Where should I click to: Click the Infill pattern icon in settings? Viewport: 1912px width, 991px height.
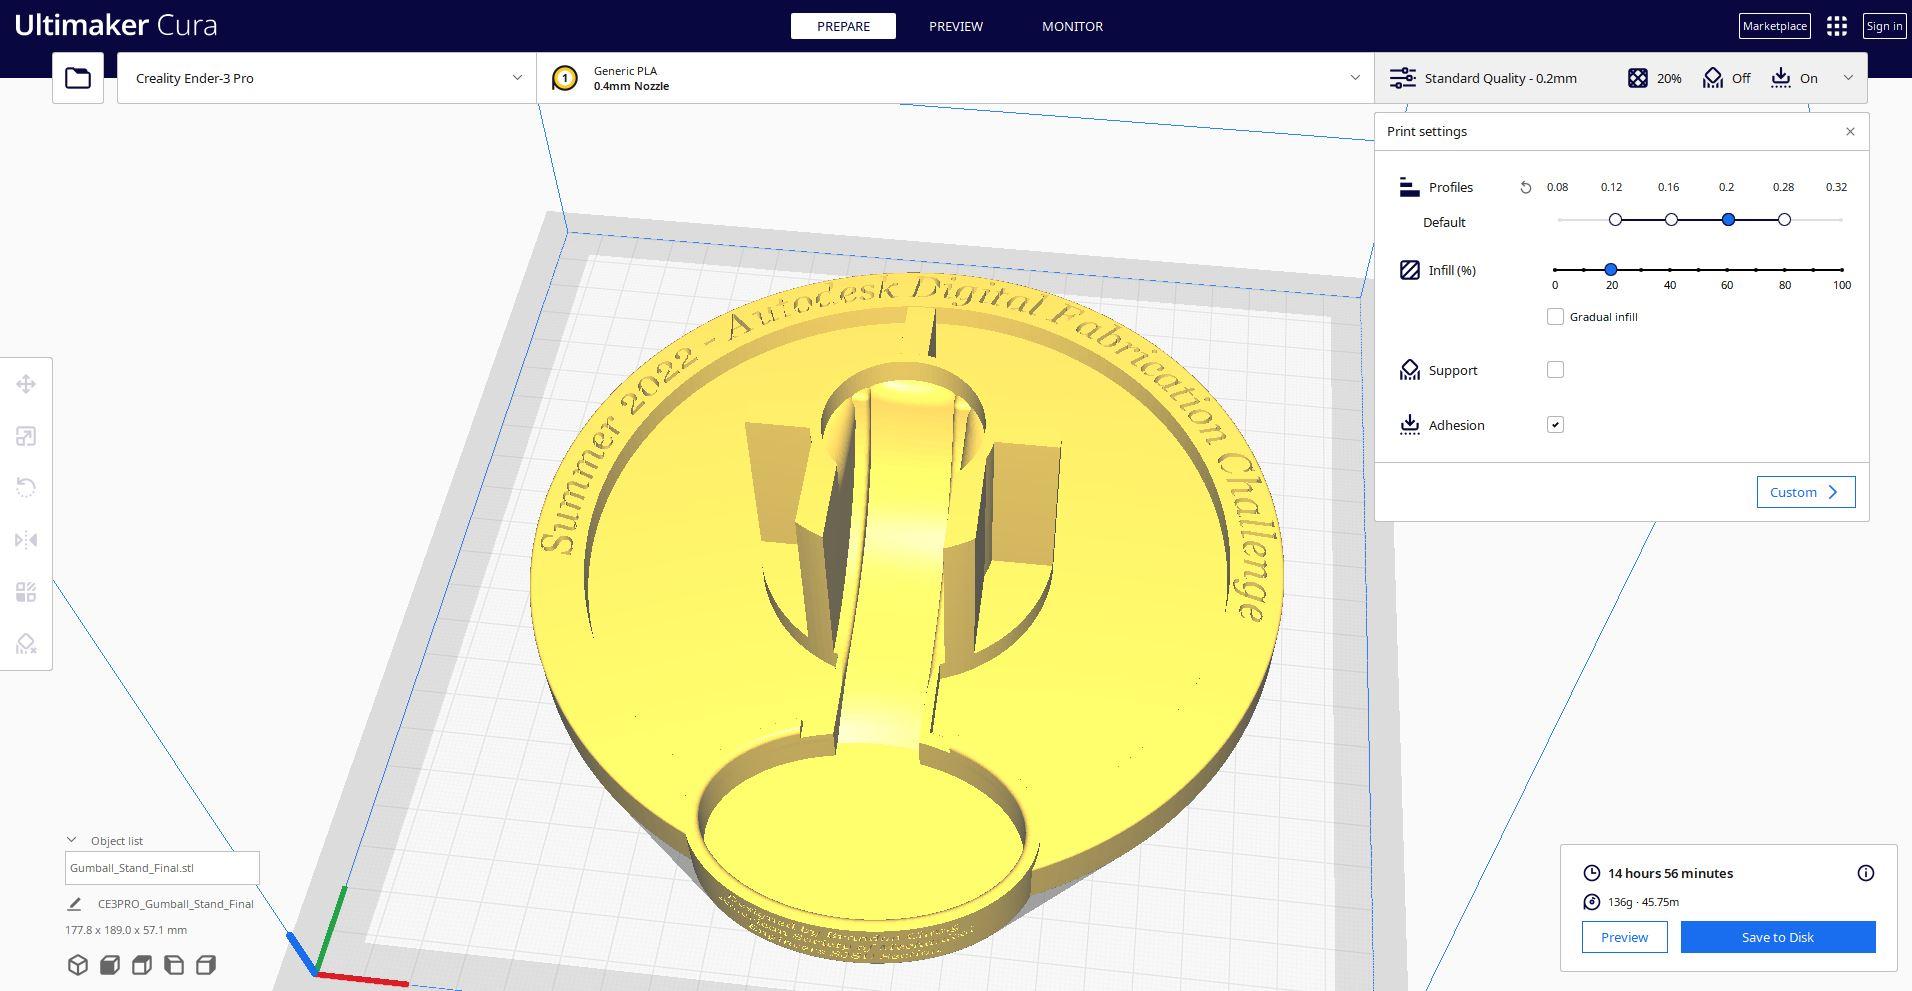click(x=1410, y=270)
